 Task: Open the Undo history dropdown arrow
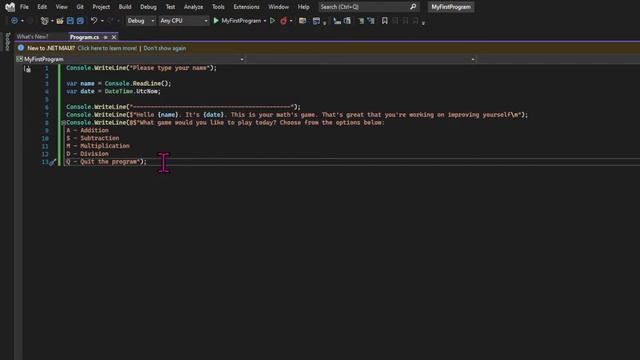(x=102, y=21)
